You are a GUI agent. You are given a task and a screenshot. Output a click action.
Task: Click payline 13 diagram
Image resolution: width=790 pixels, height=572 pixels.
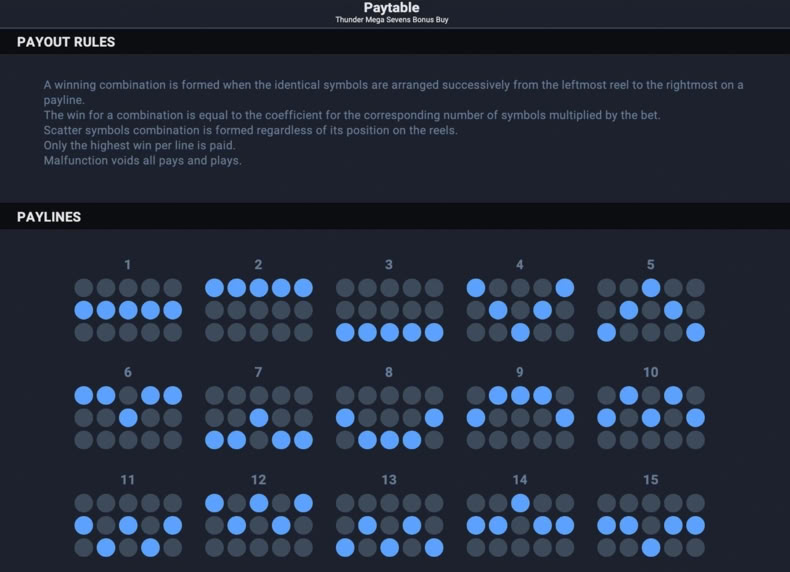point(389,525)
